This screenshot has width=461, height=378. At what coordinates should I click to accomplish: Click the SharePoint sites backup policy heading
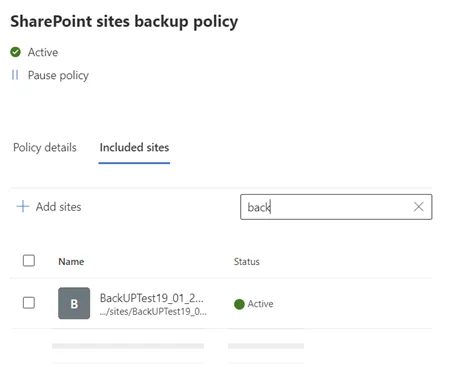[x=124, y=22]
